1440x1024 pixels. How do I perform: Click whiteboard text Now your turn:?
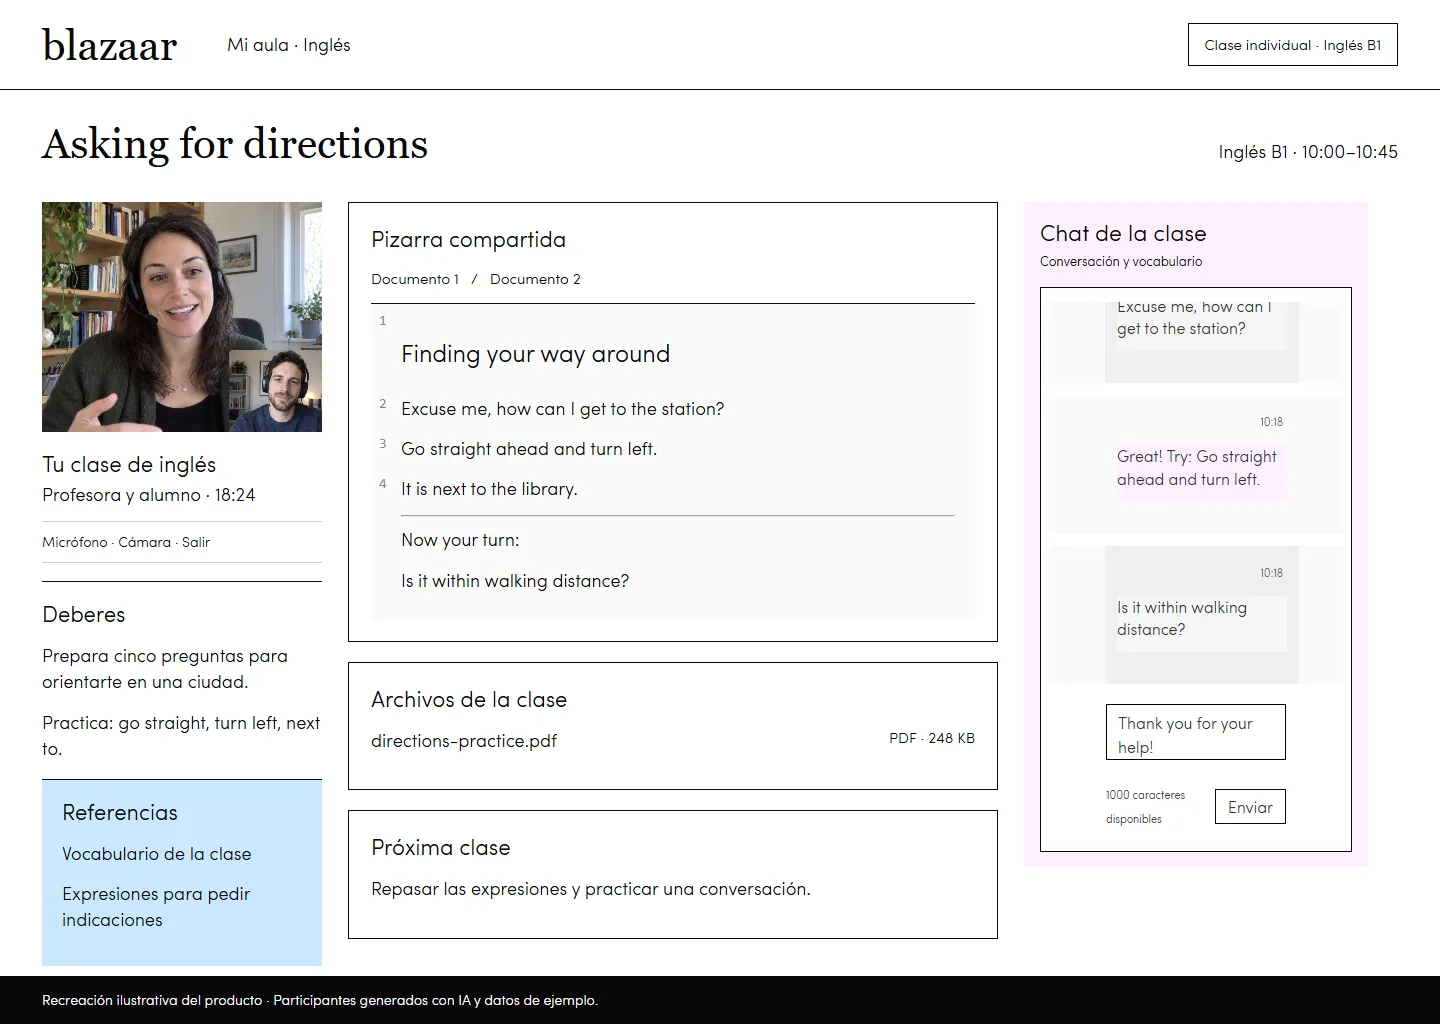pyautogui.click(x=460, y=540)
